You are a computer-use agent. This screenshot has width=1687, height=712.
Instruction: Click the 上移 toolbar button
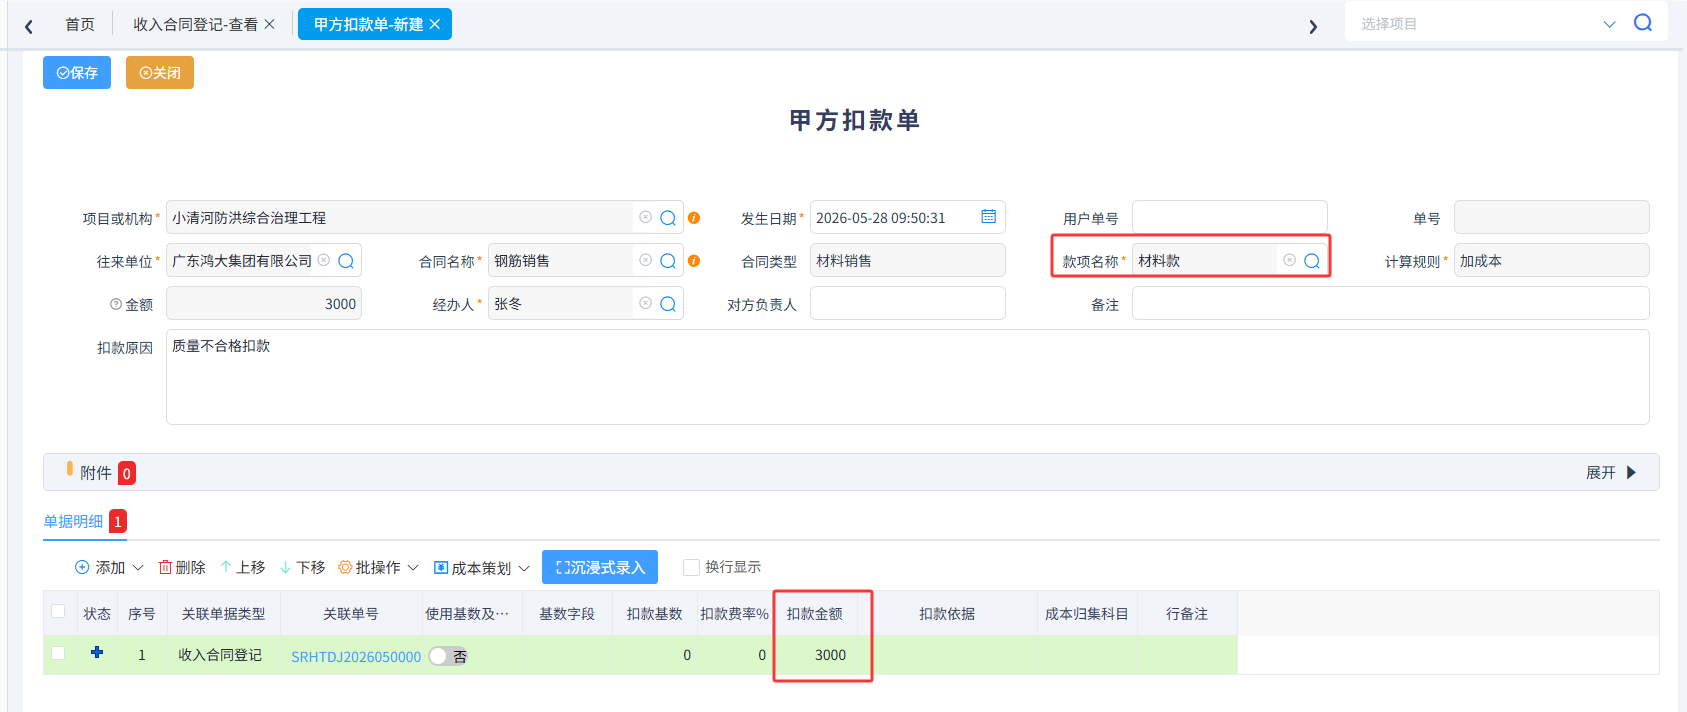[x=243, y=567]
